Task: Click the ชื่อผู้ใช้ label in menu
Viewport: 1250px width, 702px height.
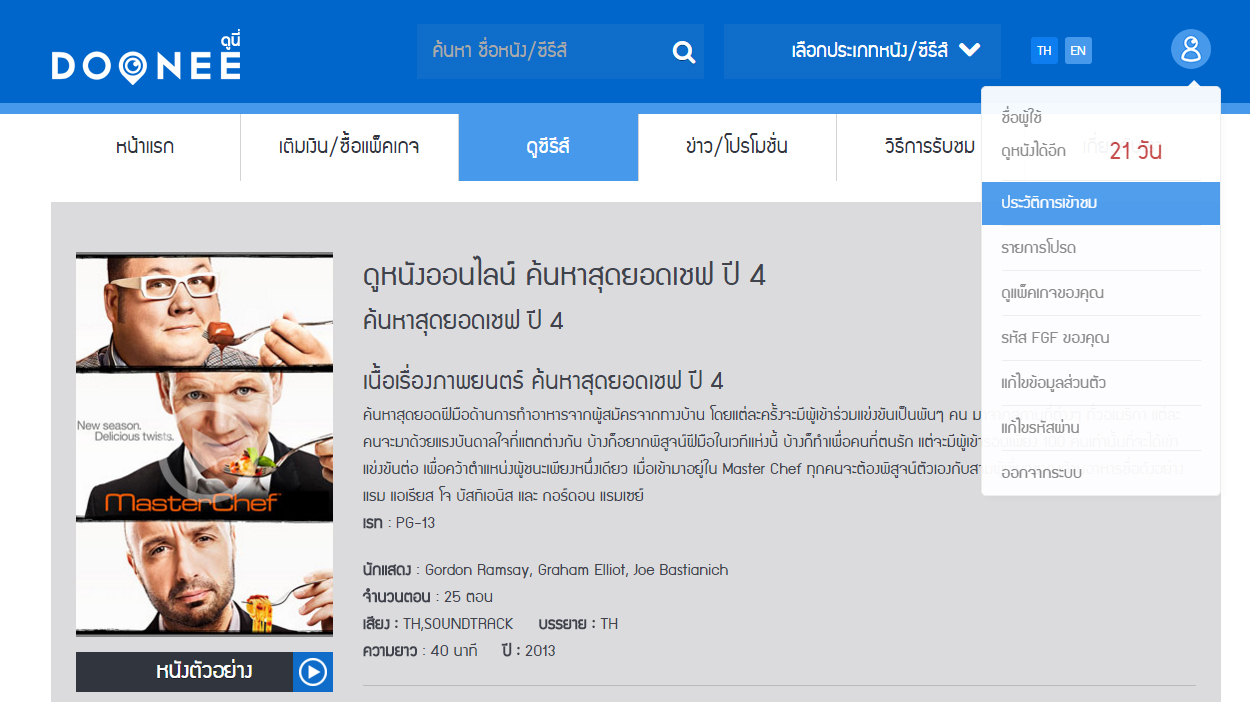Action: [x=1022, y=118]
